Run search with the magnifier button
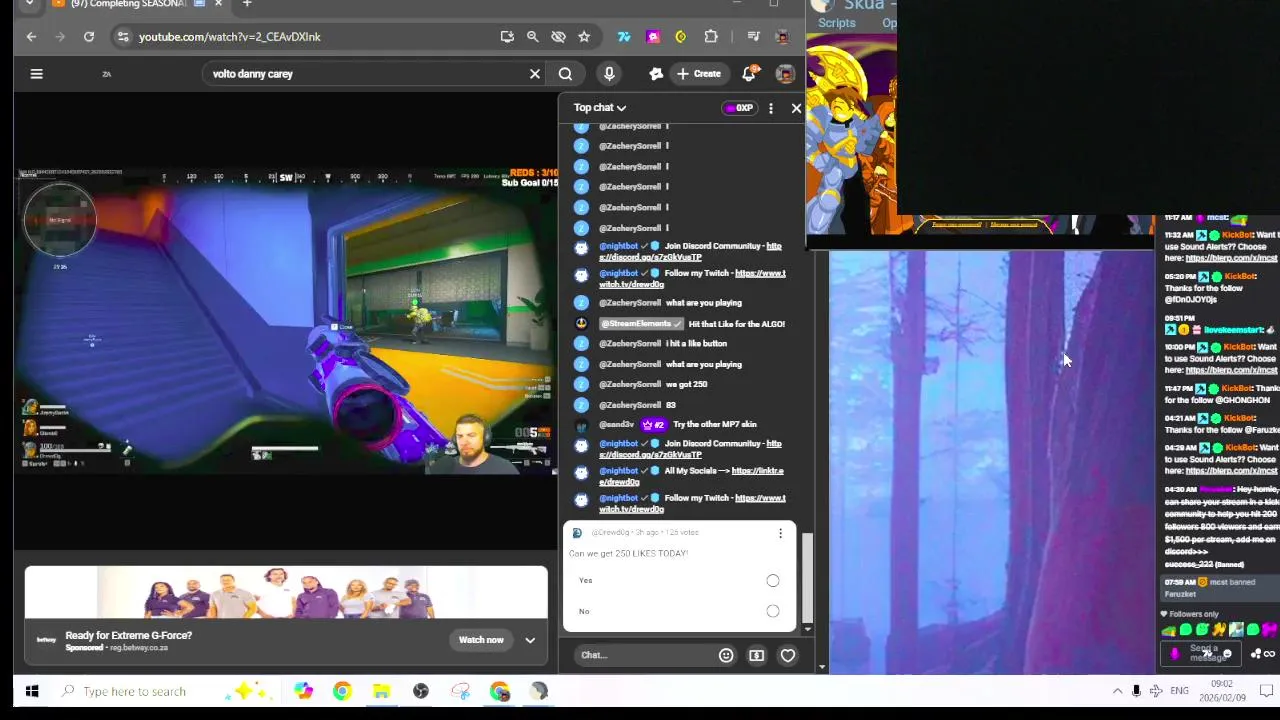 (x=565, y=73)
